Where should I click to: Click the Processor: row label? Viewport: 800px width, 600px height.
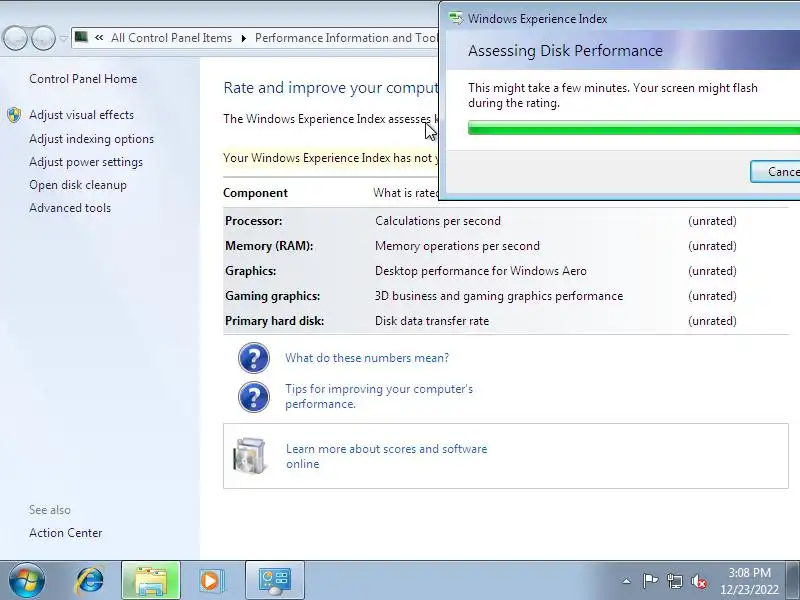point(254,221)
